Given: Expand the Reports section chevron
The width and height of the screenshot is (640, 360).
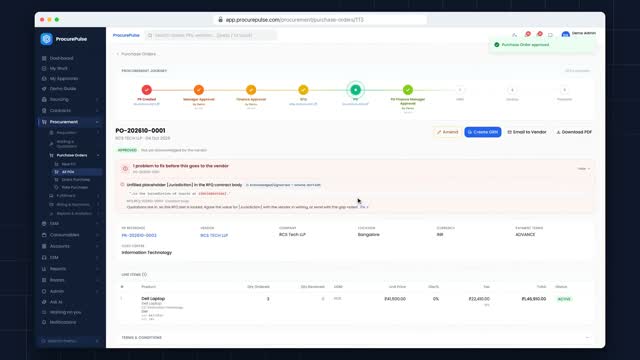Looking at the screenshot, I should 97,269.
